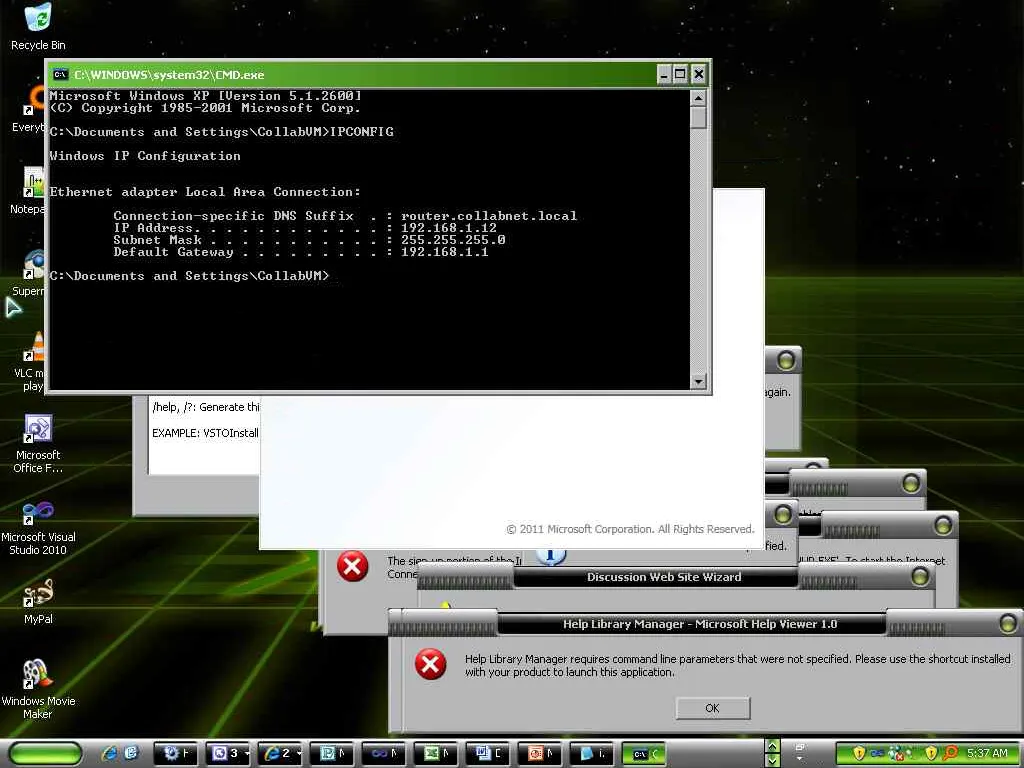Screen dimensions: 1024x768
Task: Switch to the blue-document taskbar button labeled i
Action: coord(592,754)
